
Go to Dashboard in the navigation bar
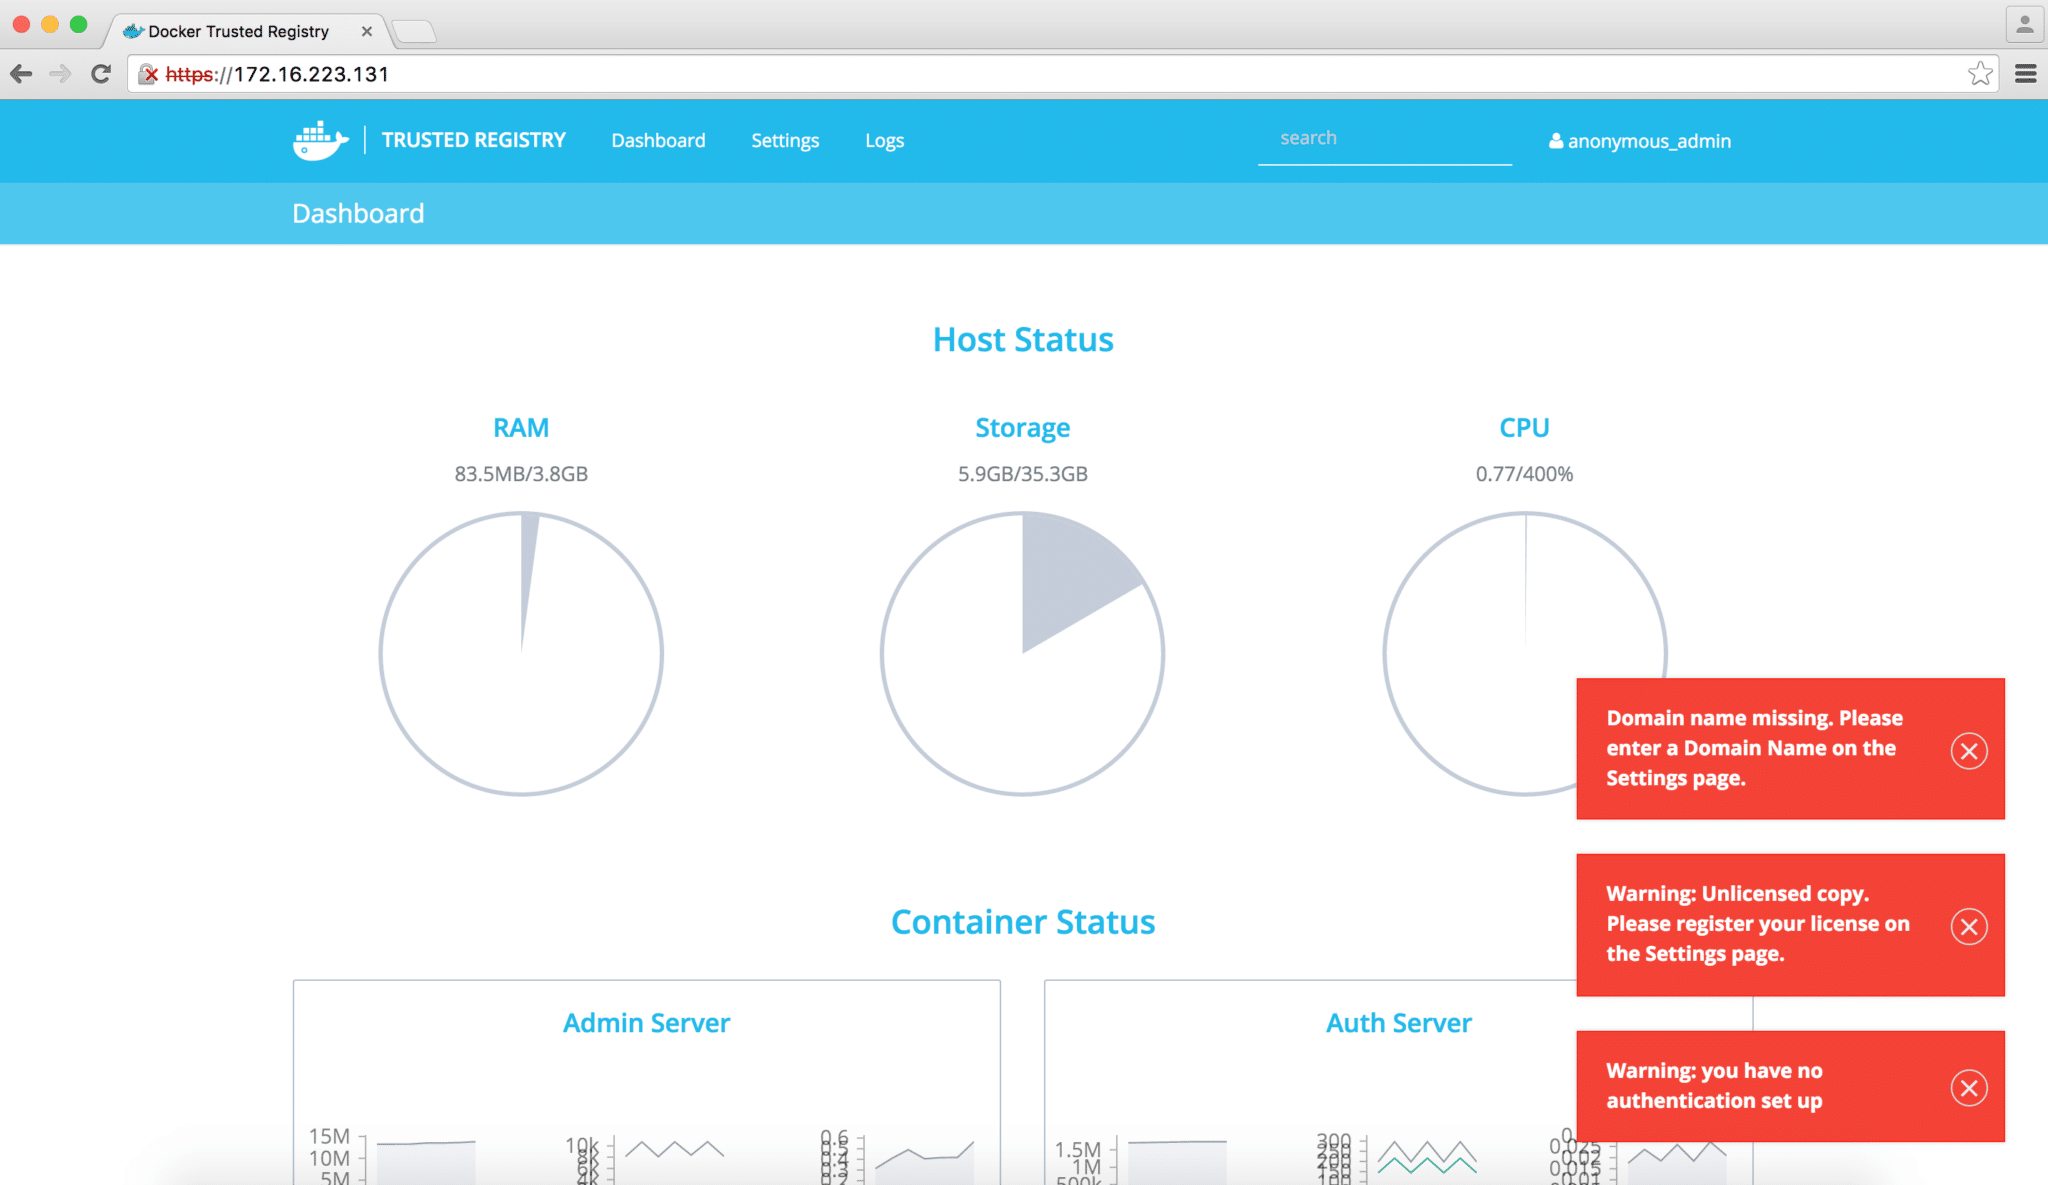pyautogui.click(x=658, y=141)
